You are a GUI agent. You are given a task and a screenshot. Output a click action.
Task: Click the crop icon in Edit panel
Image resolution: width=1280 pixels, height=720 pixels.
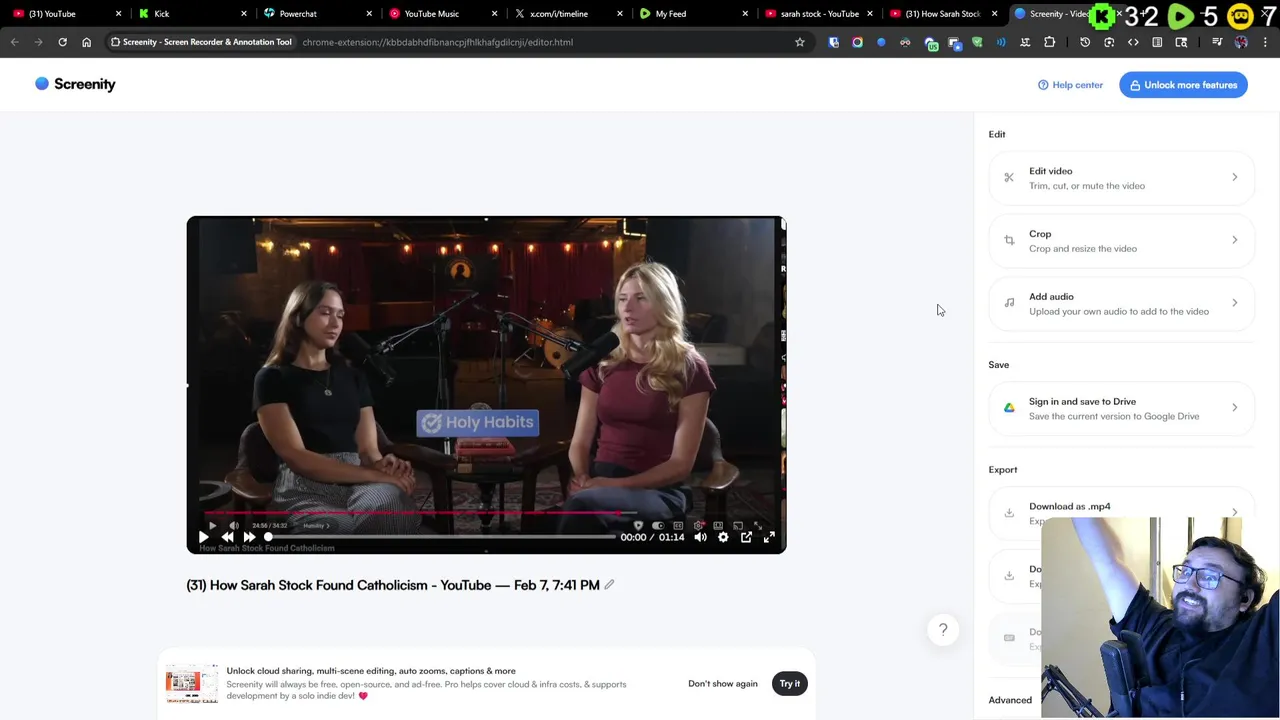coord(1009,241)
